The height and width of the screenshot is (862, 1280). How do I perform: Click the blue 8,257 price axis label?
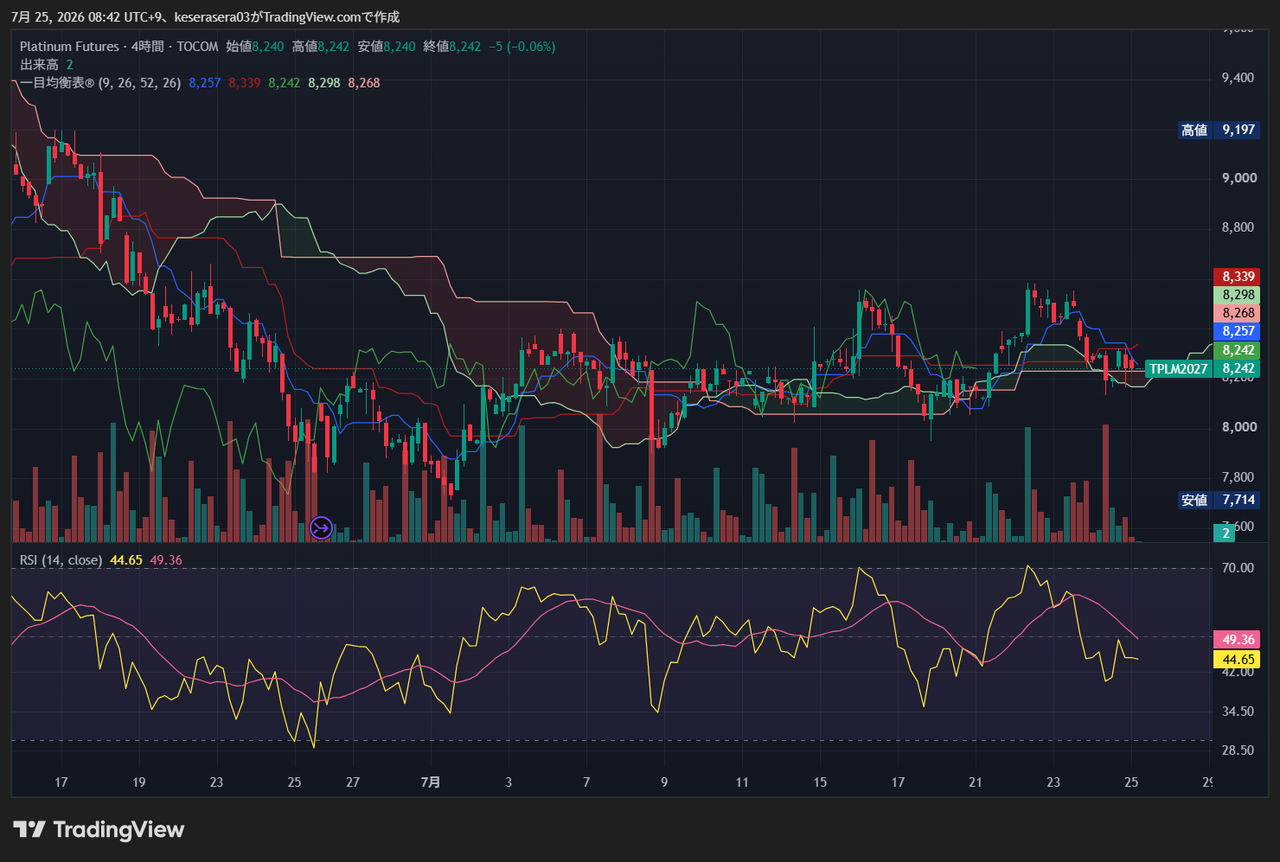pos(1236,331)
